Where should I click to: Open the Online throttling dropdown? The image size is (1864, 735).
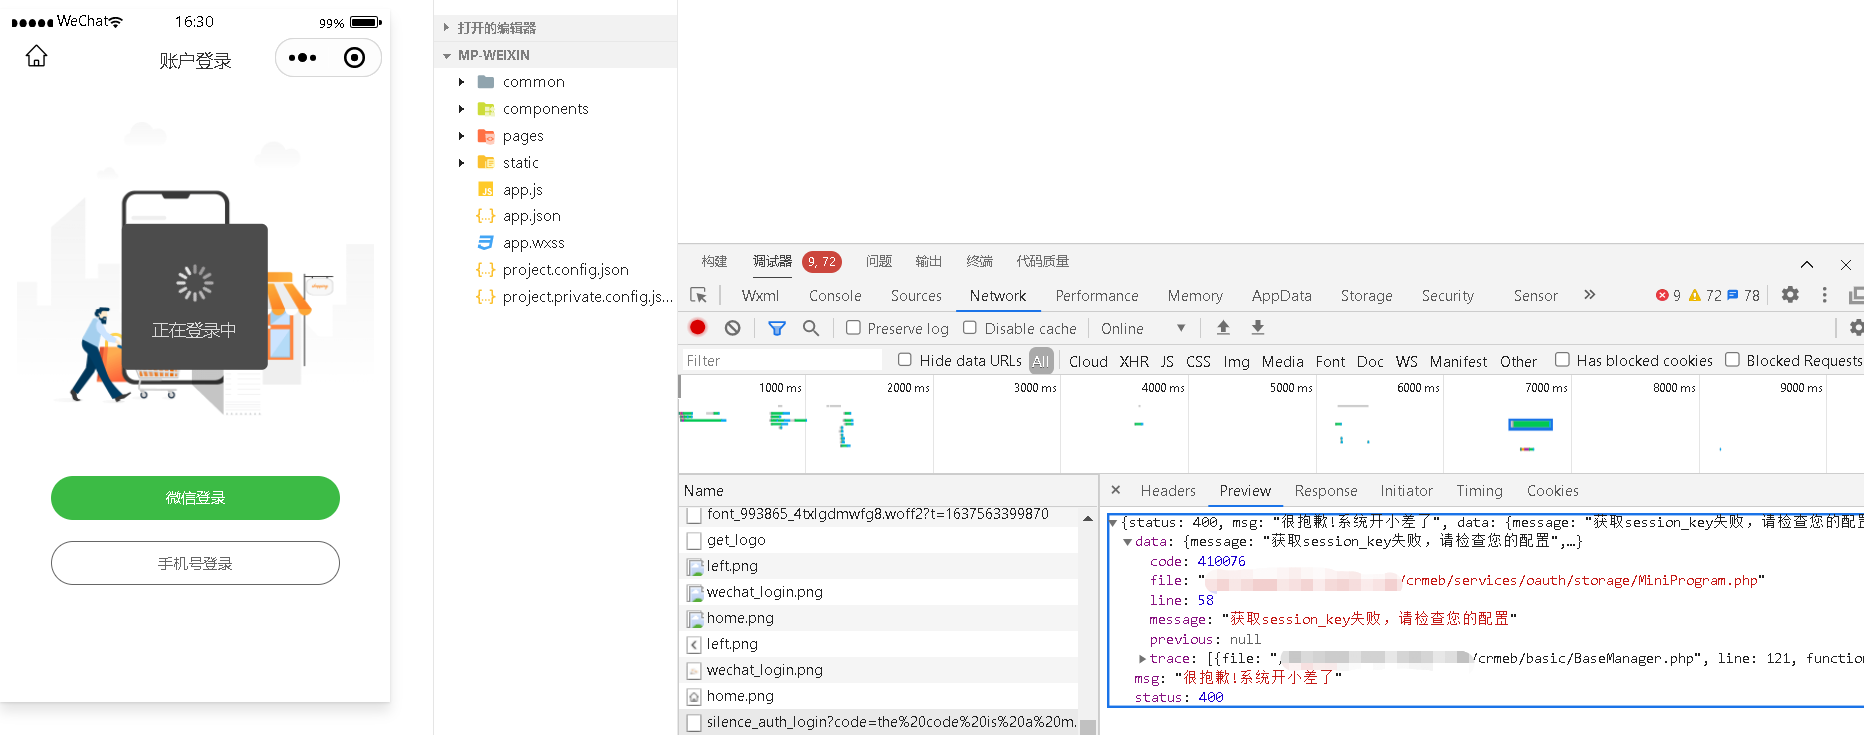click(x=1143, y=328)
